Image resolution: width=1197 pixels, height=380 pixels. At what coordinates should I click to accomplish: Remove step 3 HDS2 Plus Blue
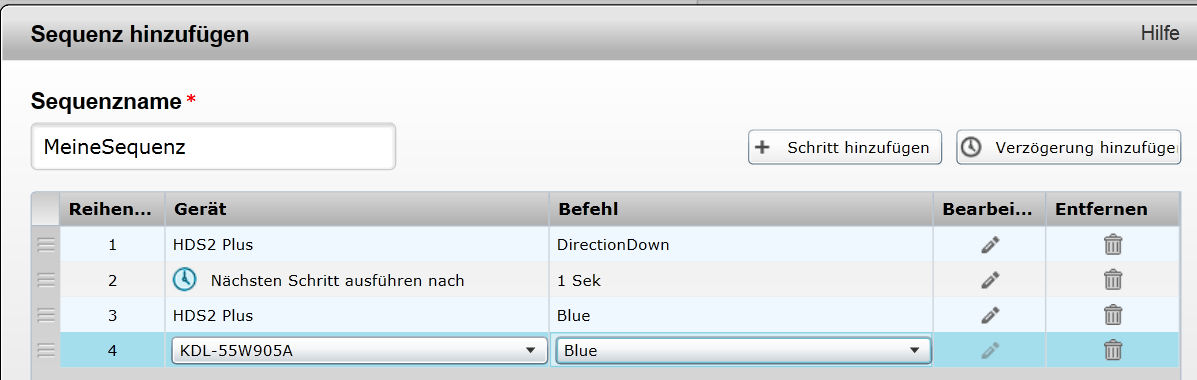(1113, 315)
